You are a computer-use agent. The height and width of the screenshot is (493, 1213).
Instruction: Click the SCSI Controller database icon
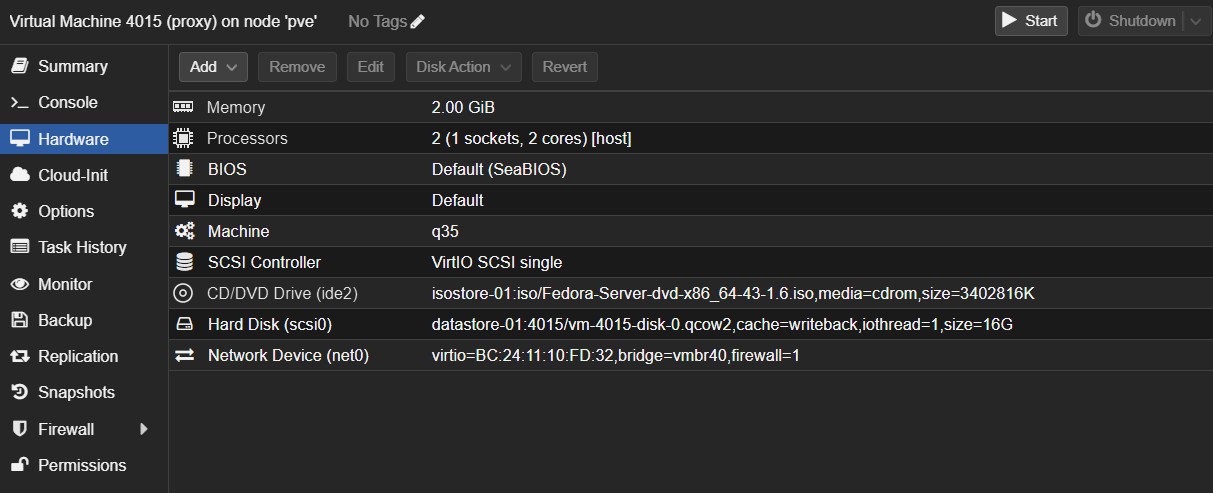(x=183, y=262)
